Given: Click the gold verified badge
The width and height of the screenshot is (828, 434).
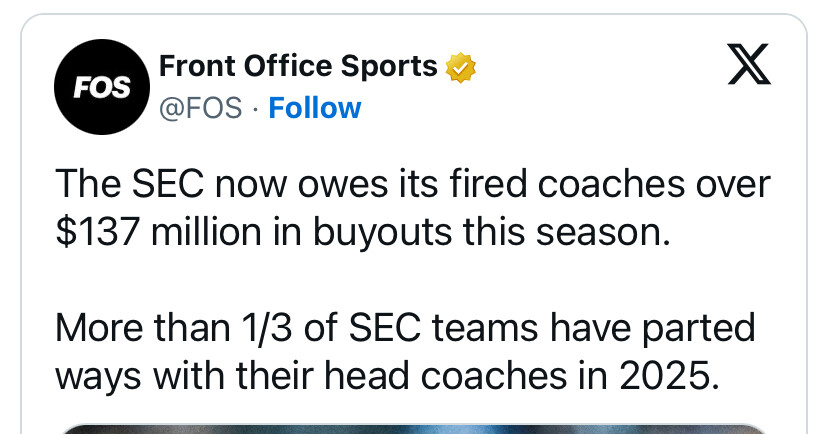Looking at the screenshot, I should point(459,67).
